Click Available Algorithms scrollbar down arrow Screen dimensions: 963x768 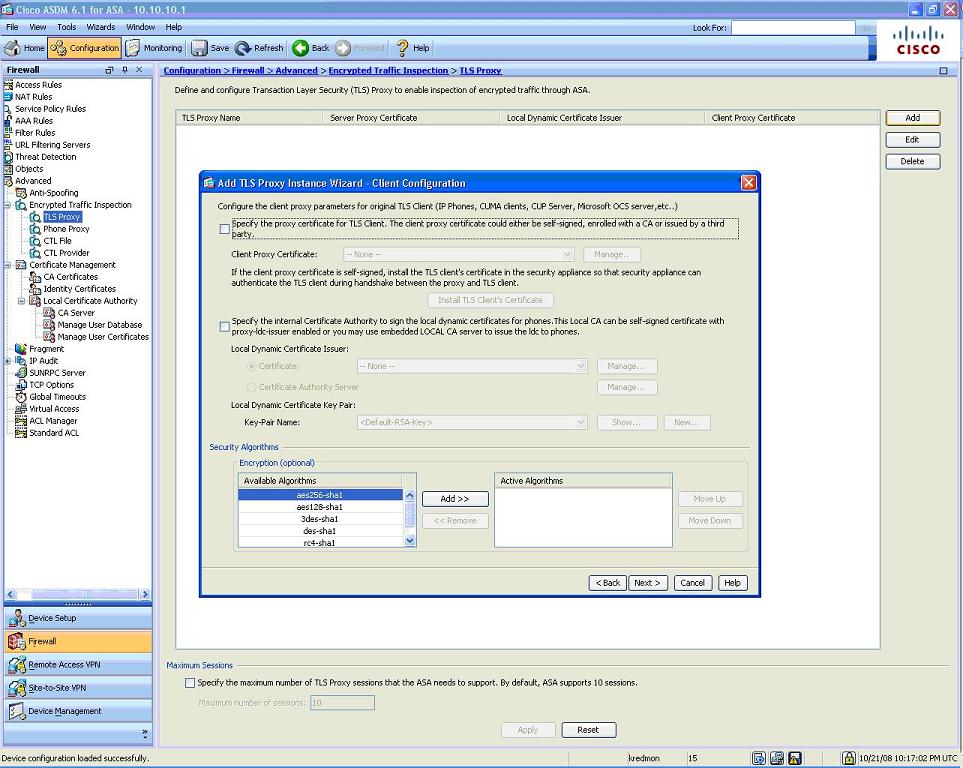[410, 541]
